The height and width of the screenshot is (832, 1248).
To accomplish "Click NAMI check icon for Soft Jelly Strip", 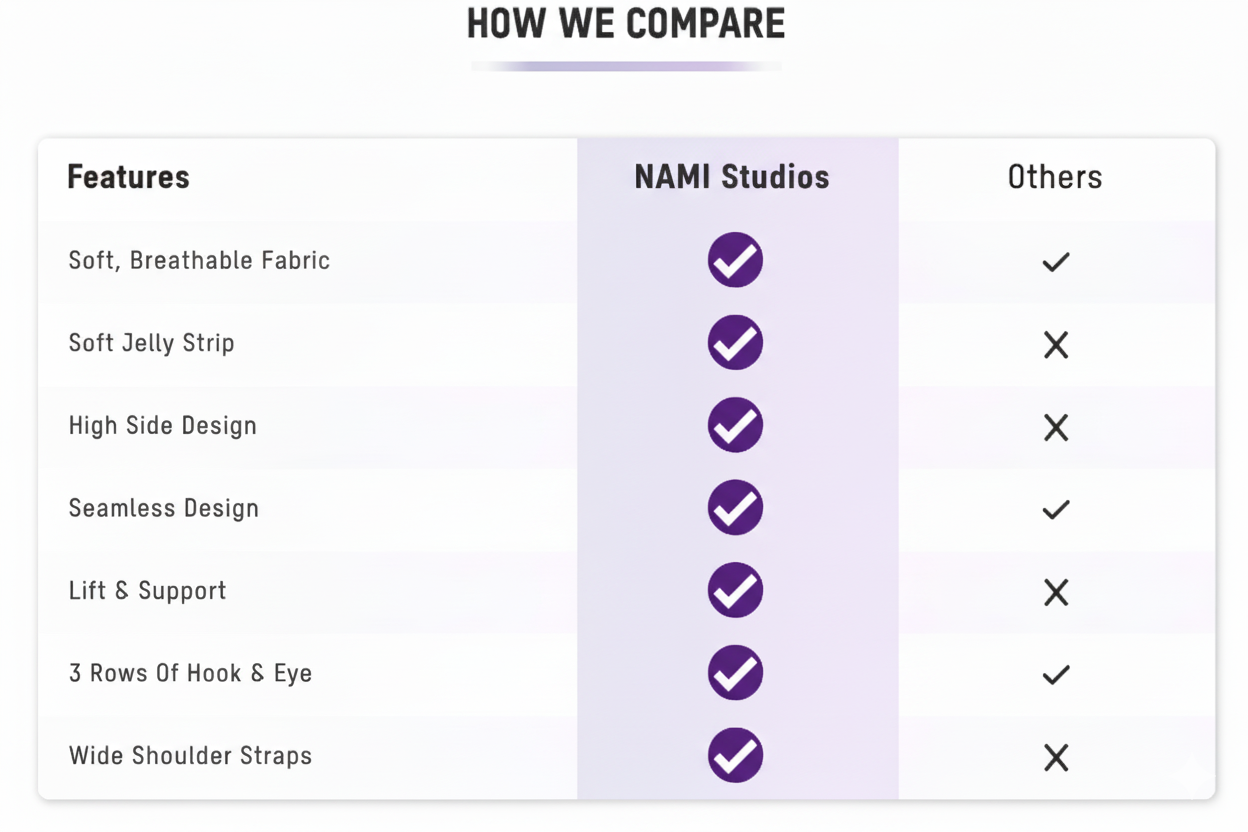I will 735,343.
